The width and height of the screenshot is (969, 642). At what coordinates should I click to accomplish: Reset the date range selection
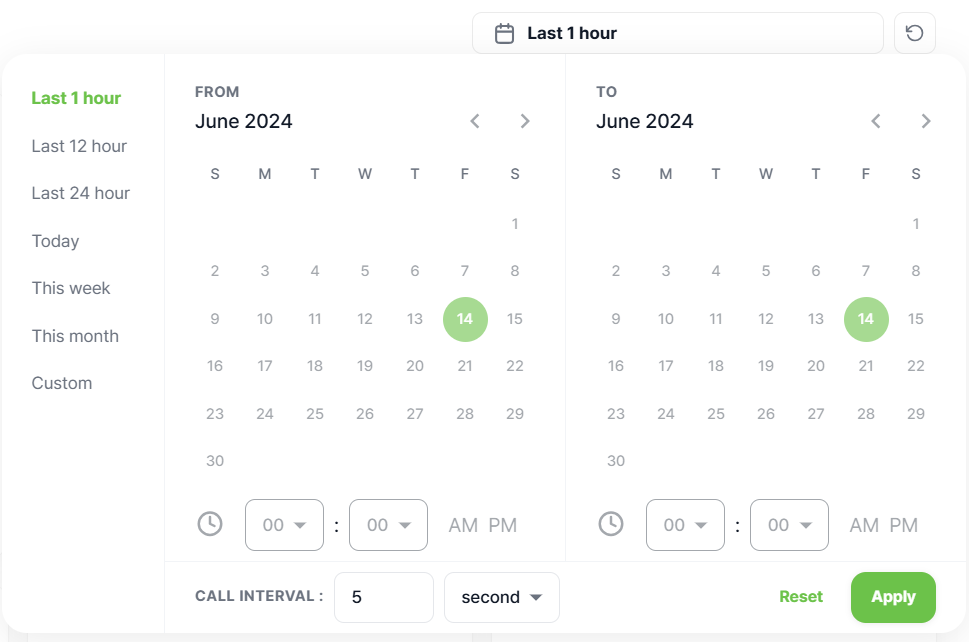click(x=801, y=597)
